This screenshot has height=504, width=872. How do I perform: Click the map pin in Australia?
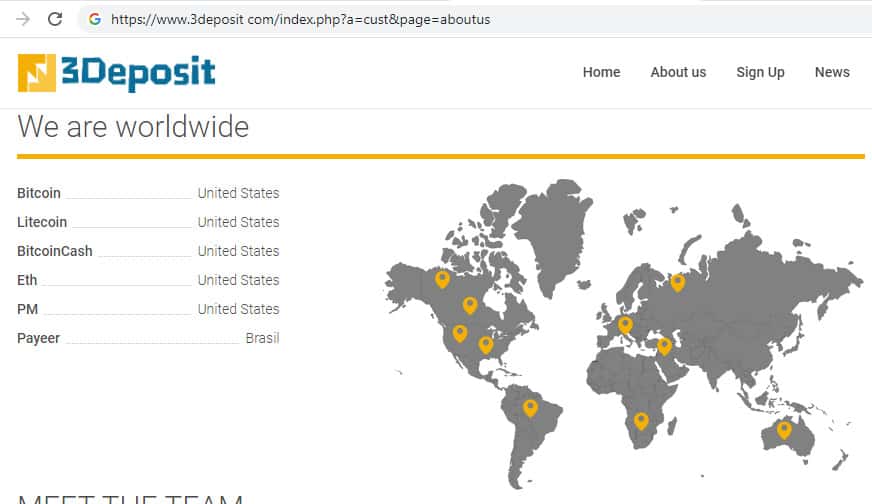point(784,430)
